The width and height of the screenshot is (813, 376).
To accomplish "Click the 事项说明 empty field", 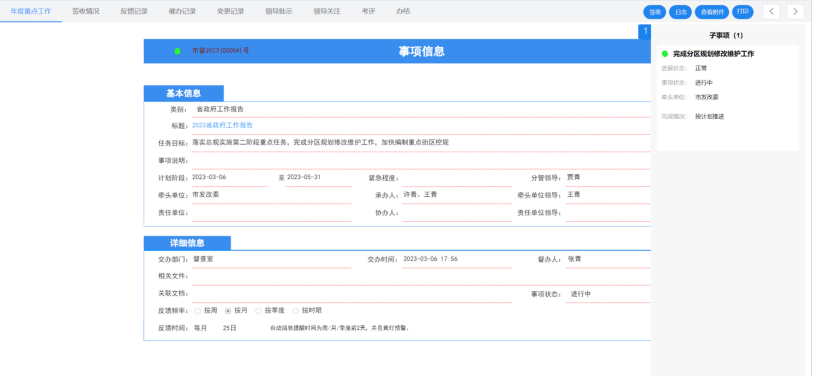I will tap(421, 161).
